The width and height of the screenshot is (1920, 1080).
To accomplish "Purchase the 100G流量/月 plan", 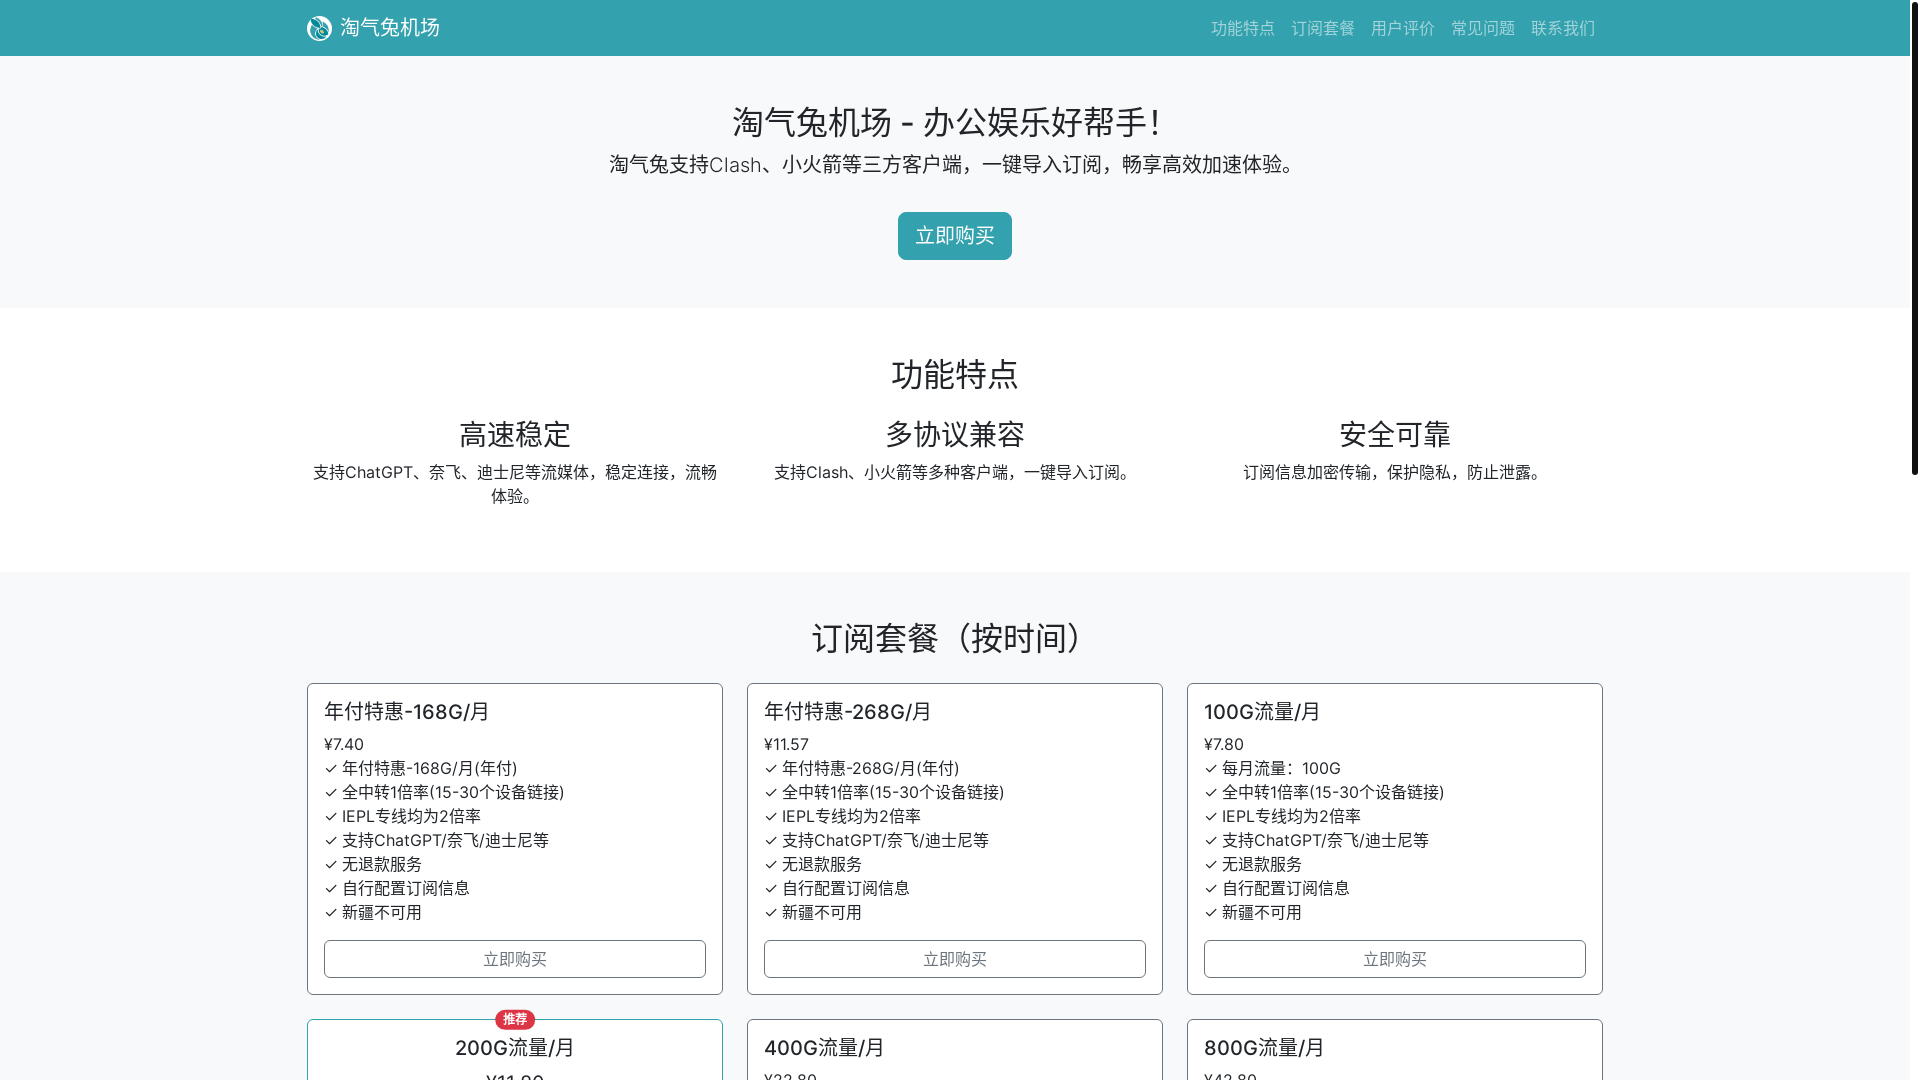I will point(1394,959).
